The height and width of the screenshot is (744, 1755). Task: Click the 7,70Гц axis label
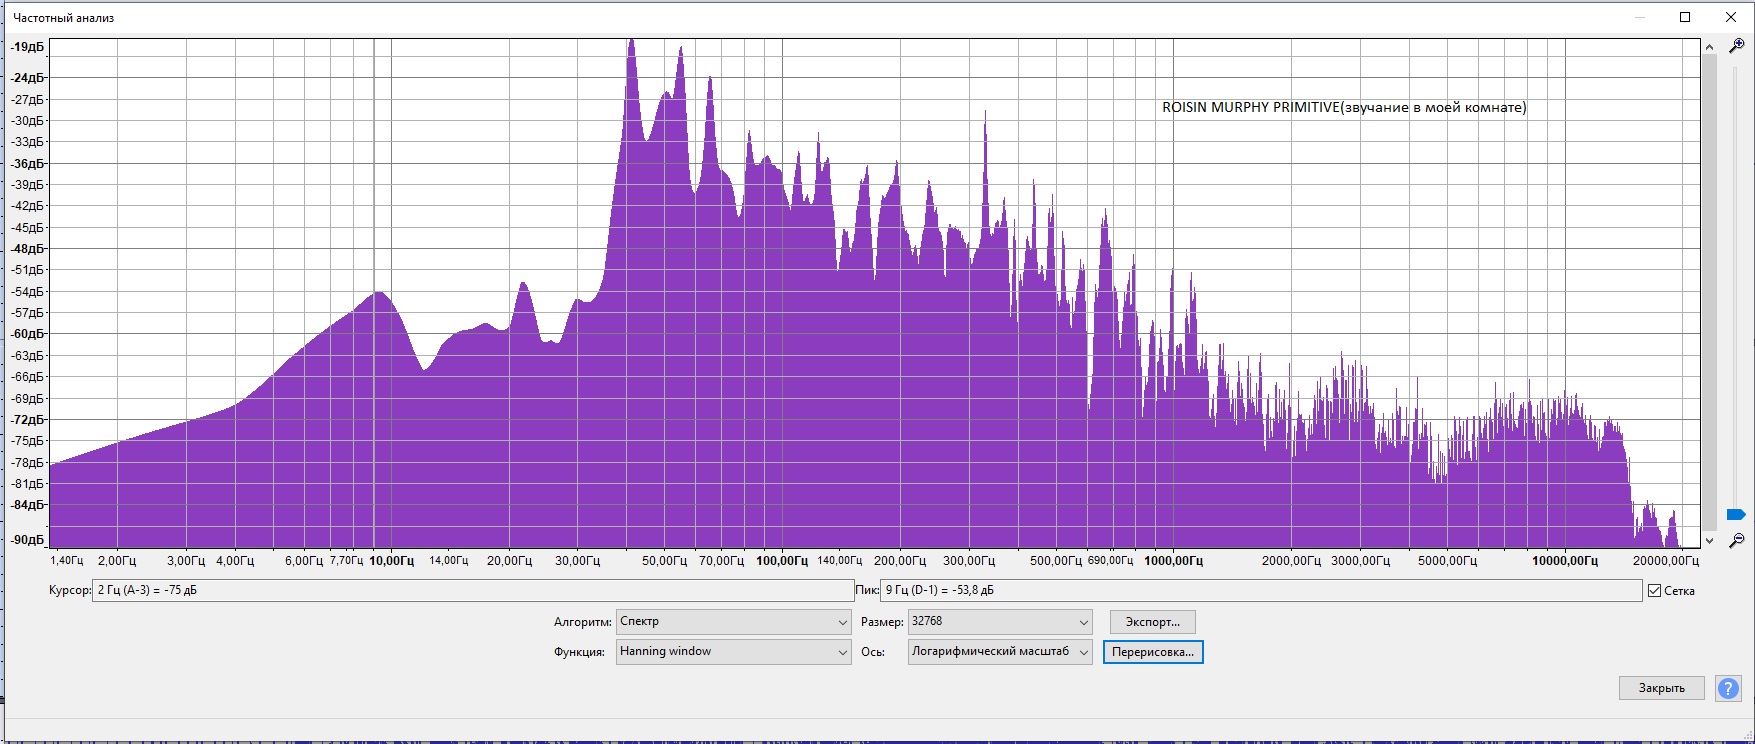pos(346,561)
